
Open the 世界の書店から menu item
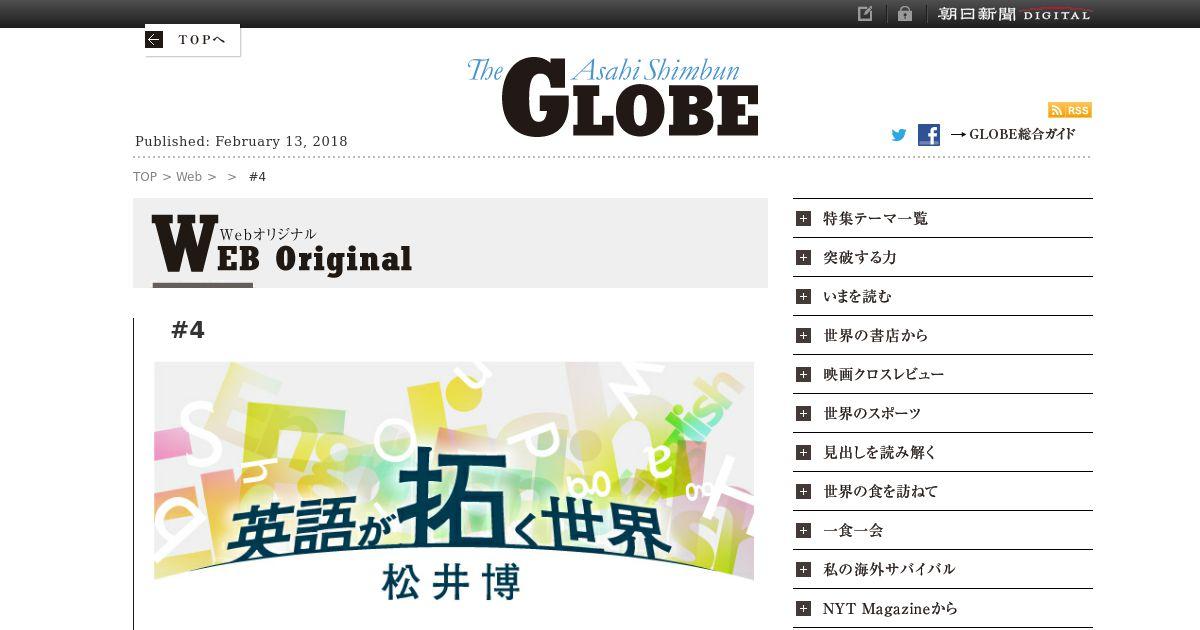(943, 336)
